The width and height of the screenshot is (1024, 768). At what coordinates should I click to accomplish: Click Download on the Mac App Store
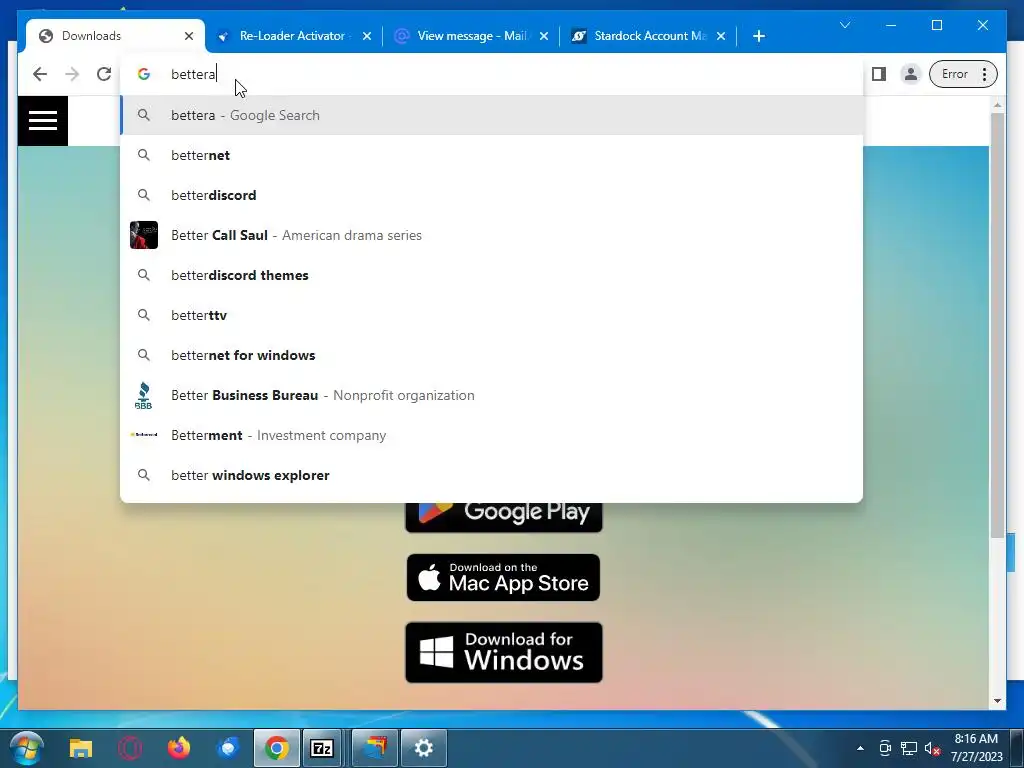coord(504,577)
